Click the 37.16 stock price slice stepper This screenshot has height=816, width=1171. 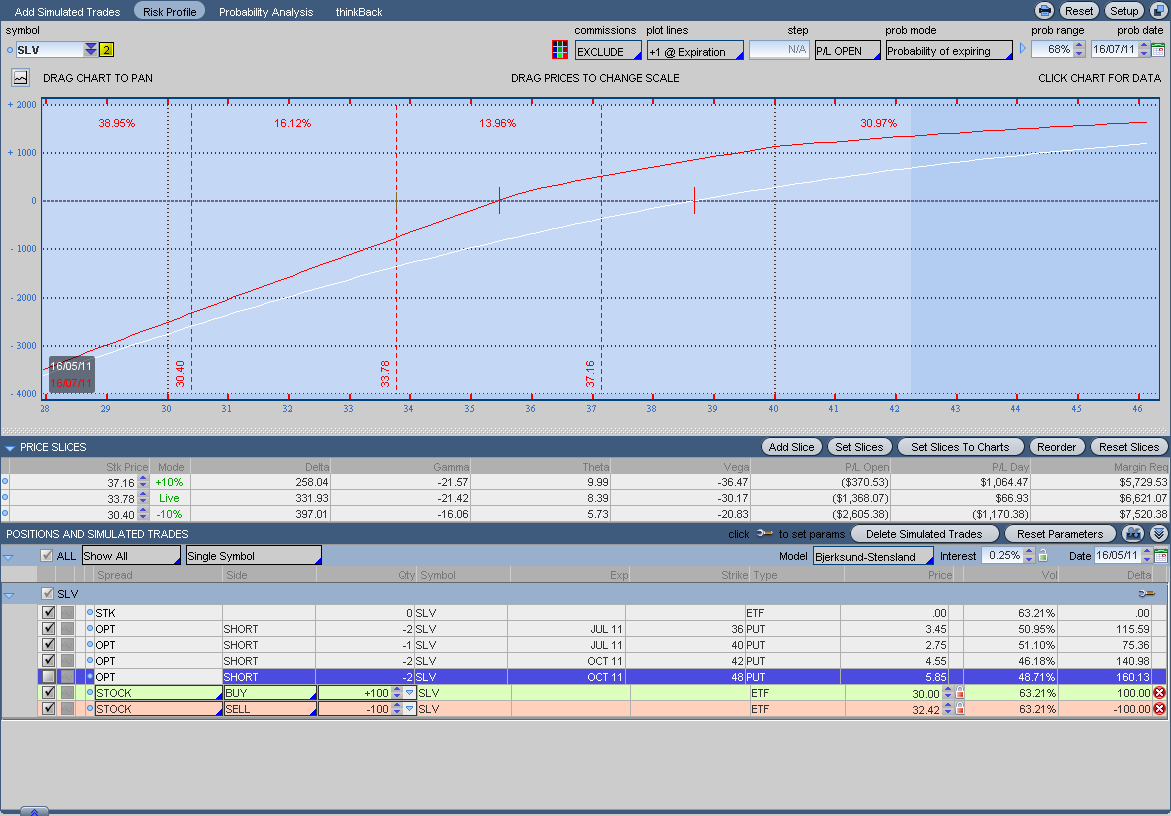click(143, 482)
